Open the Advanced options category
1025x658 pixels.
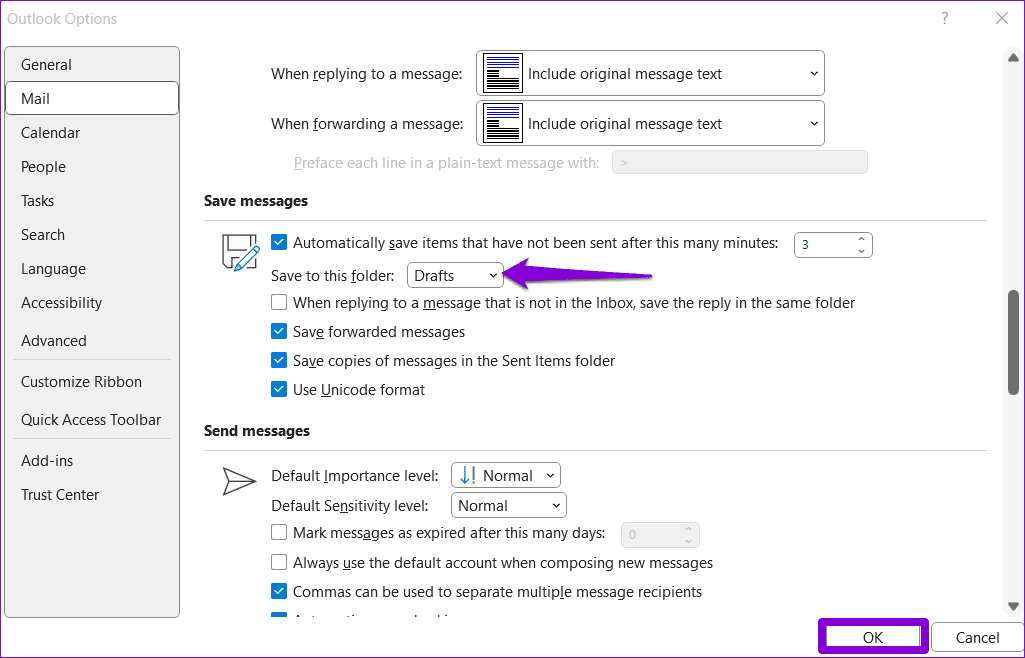click(92, 340)
